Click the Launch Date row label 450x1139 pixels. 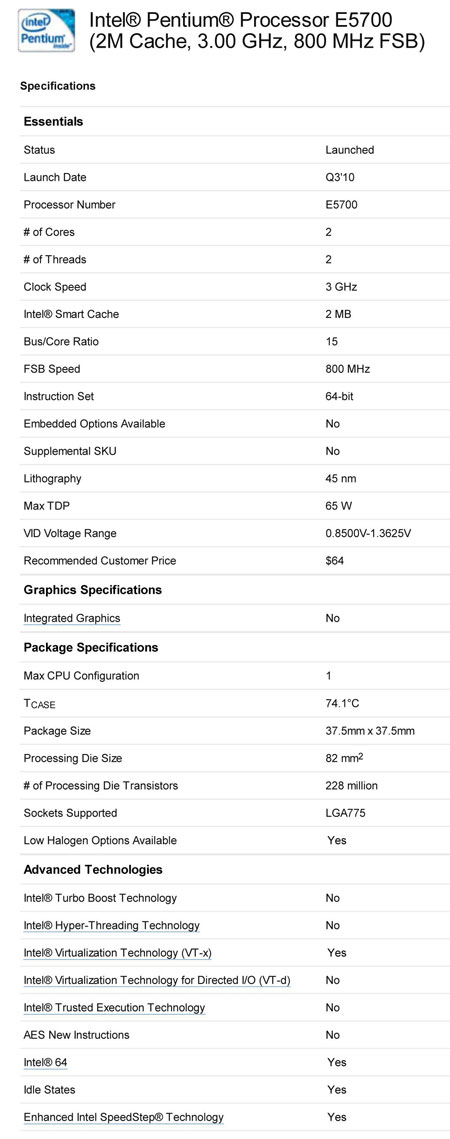coord(55,177)
